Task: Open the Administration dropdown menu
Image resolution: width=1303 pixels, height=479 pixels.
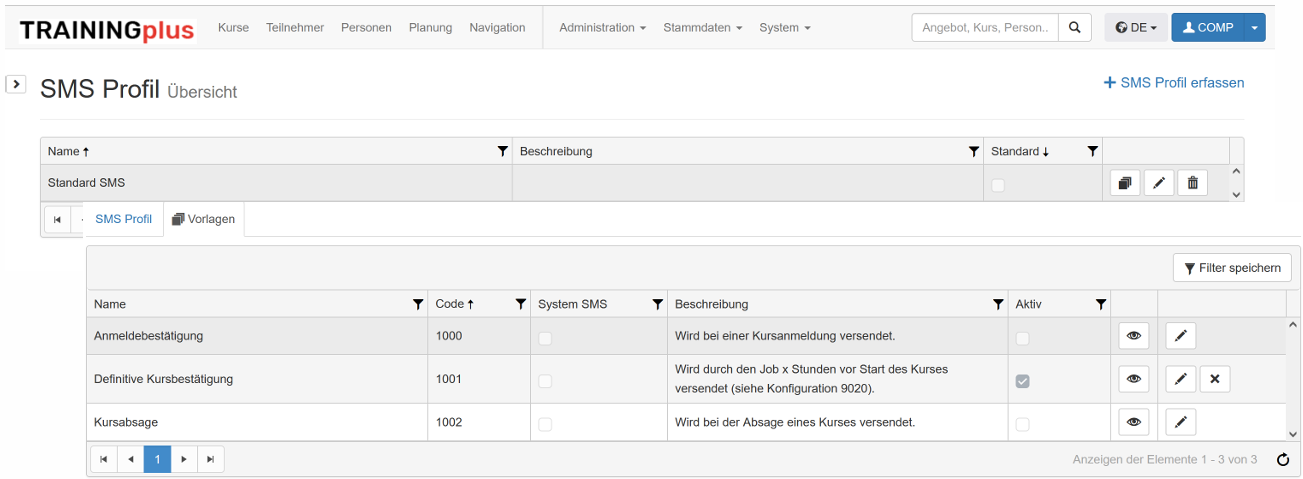Action: click(602, 28)
